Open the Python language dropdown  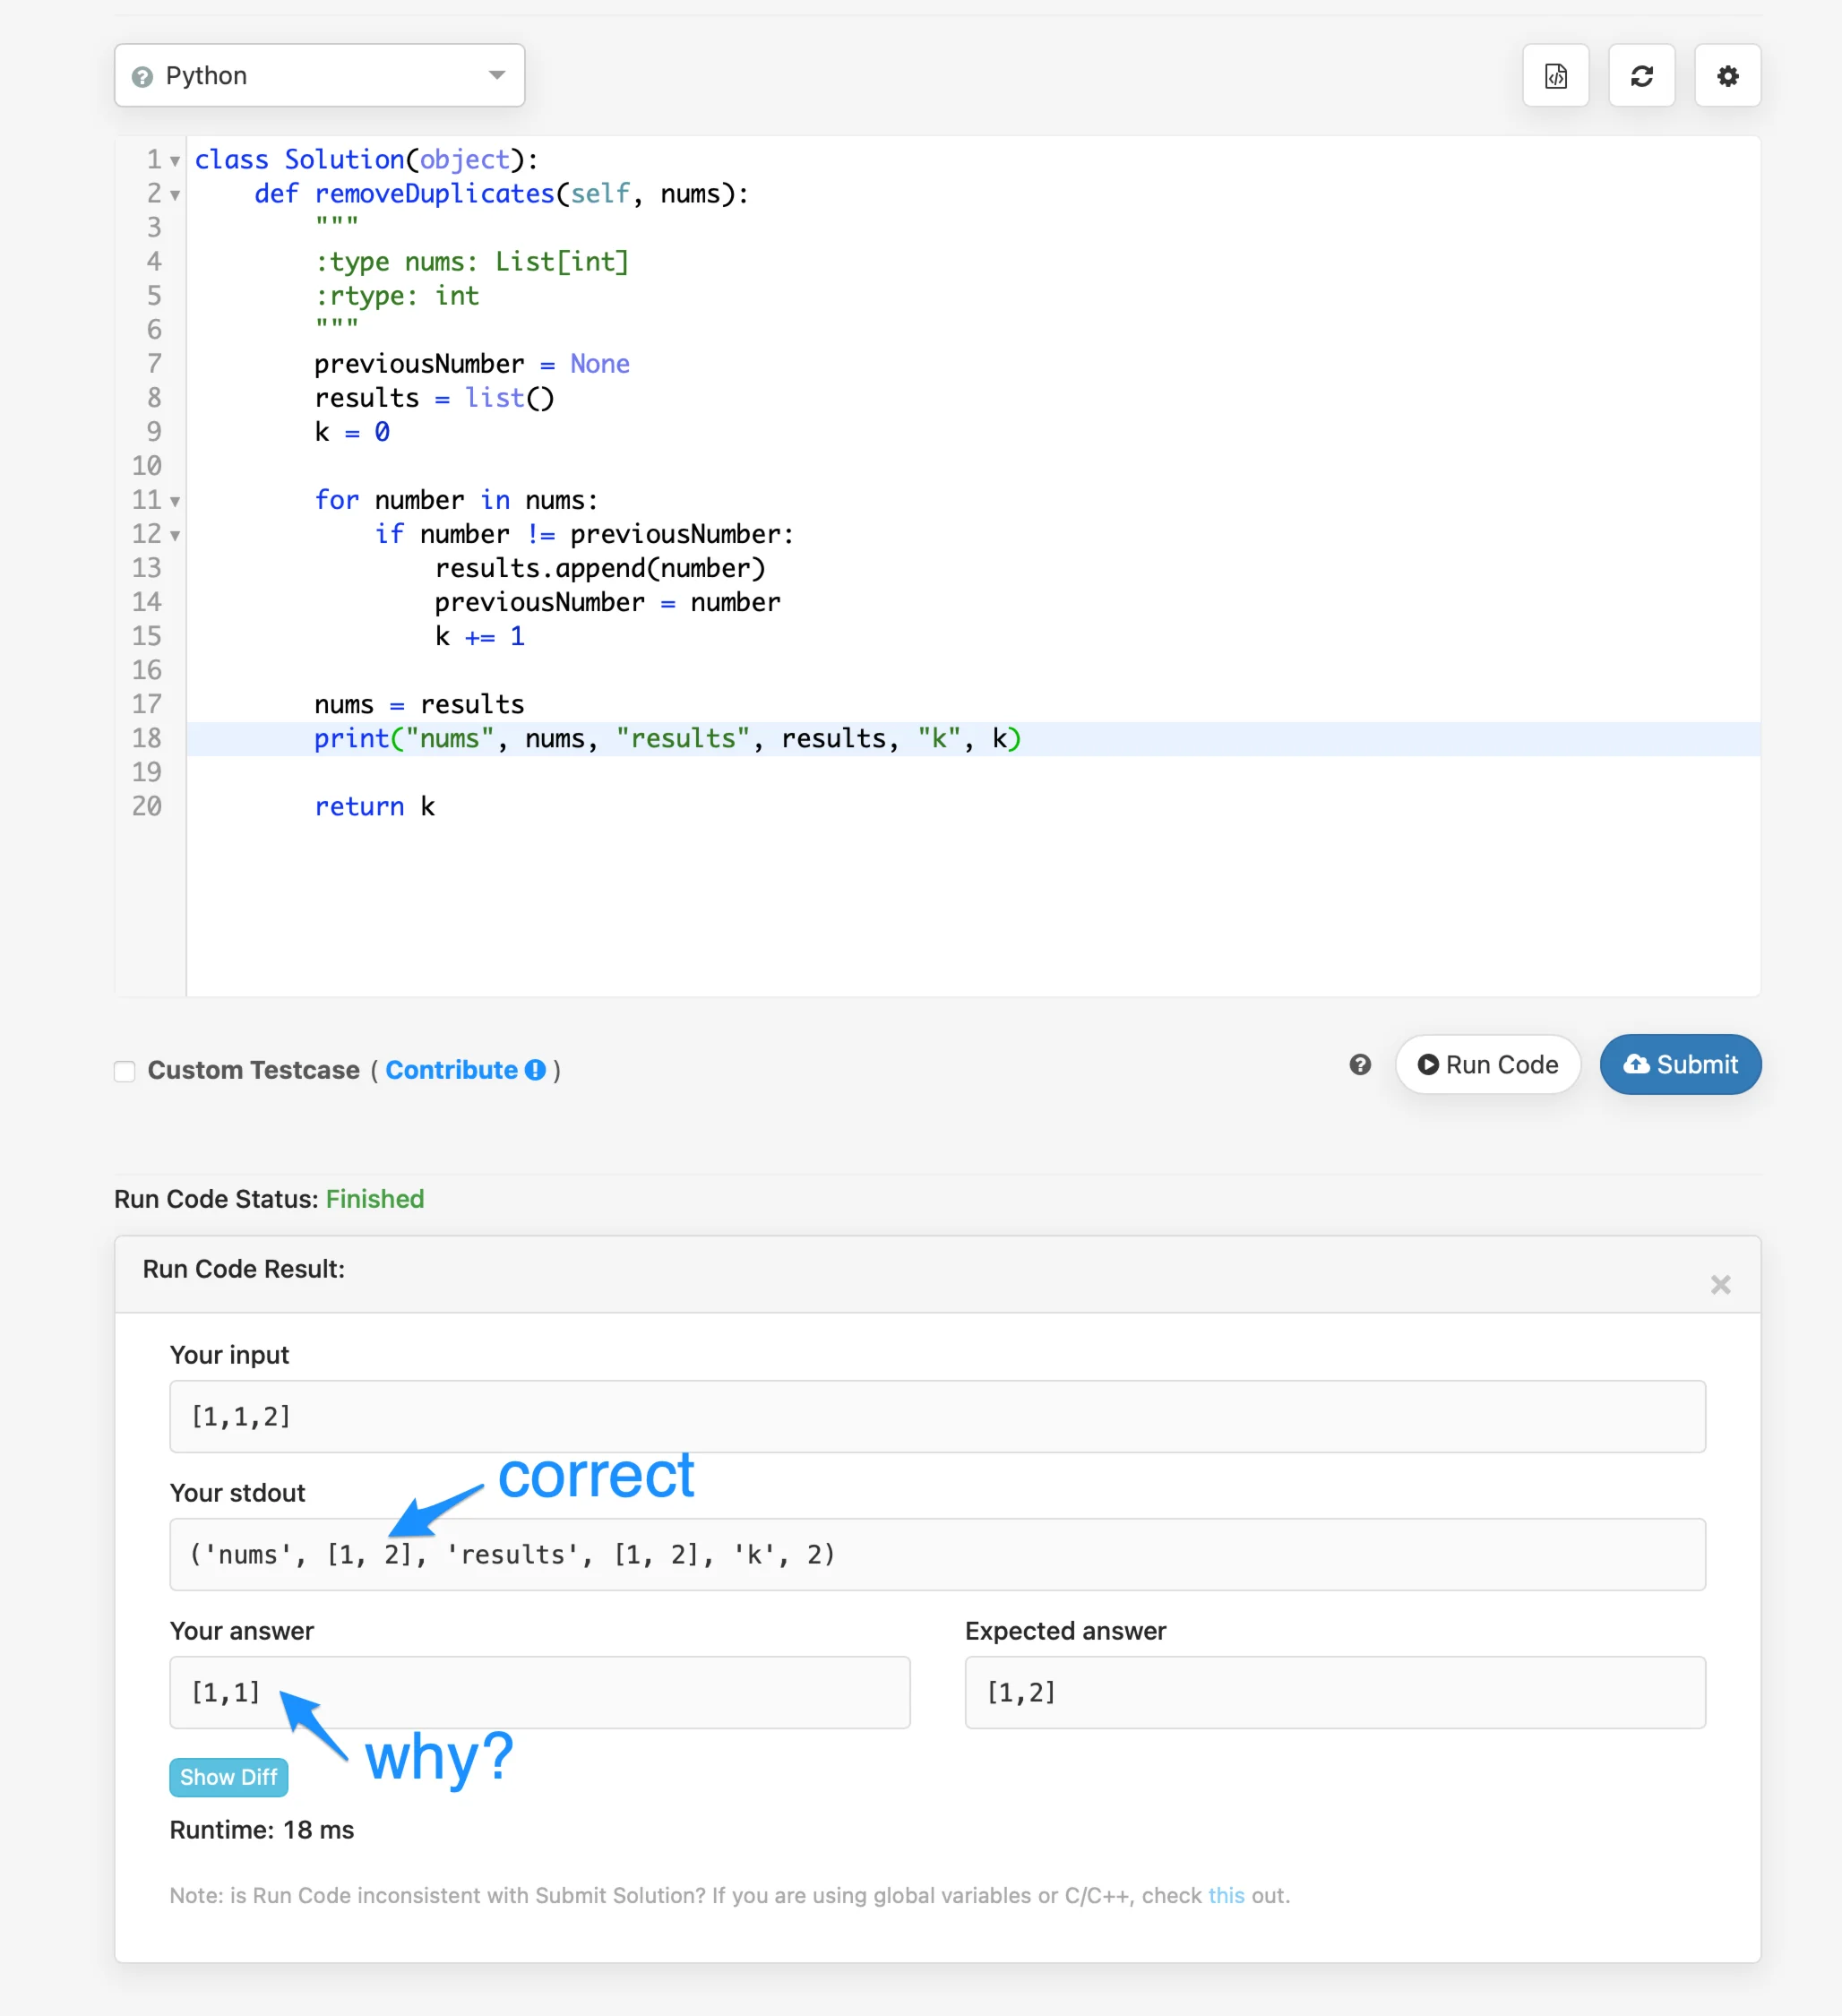tap(496, 76)
